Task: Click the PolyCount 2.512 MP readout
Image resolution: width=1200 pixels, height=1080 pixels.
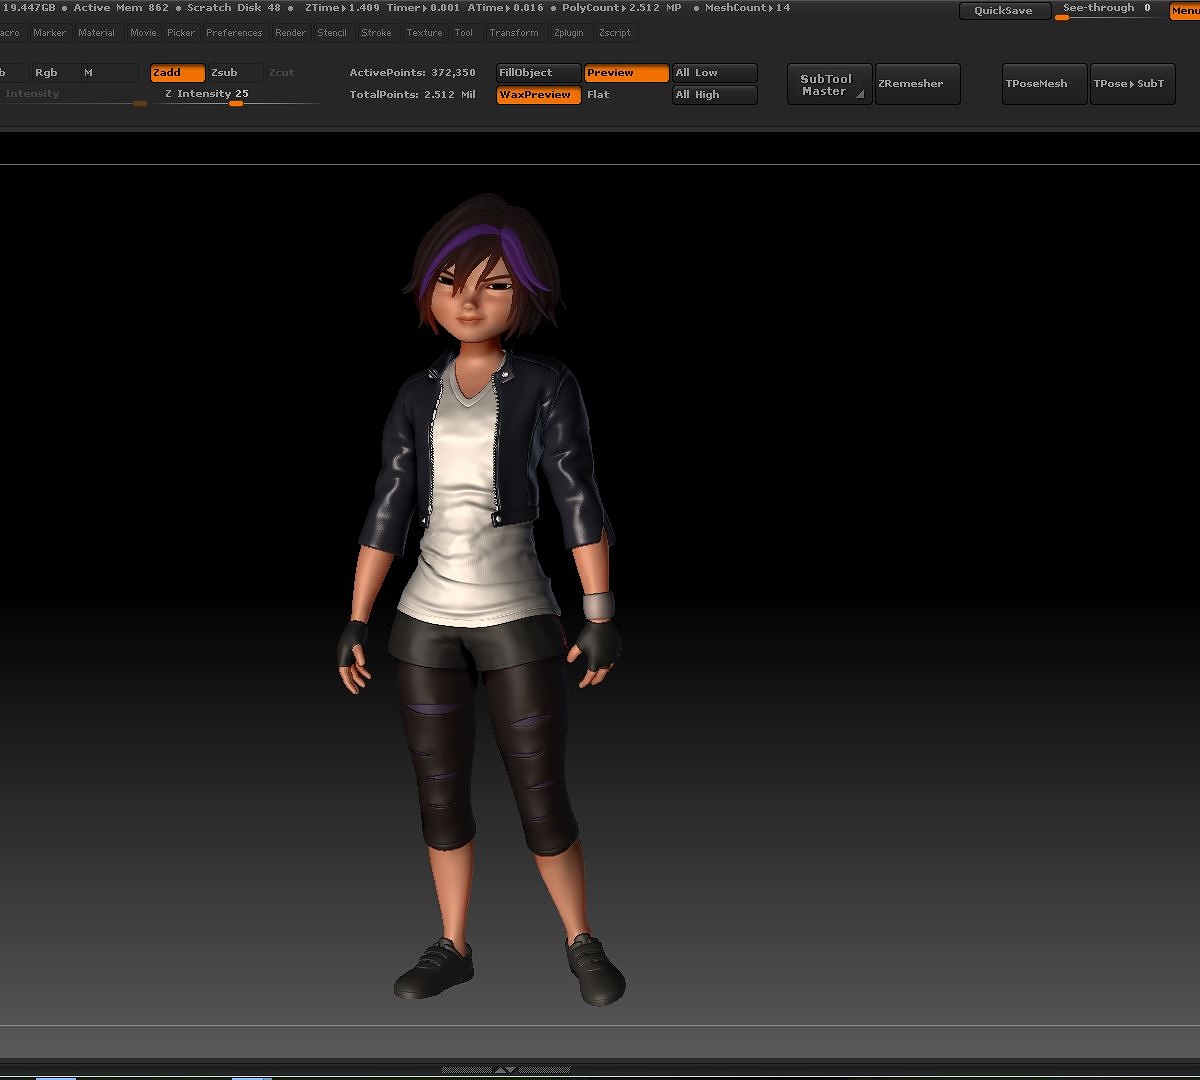Action: (622, 8)
